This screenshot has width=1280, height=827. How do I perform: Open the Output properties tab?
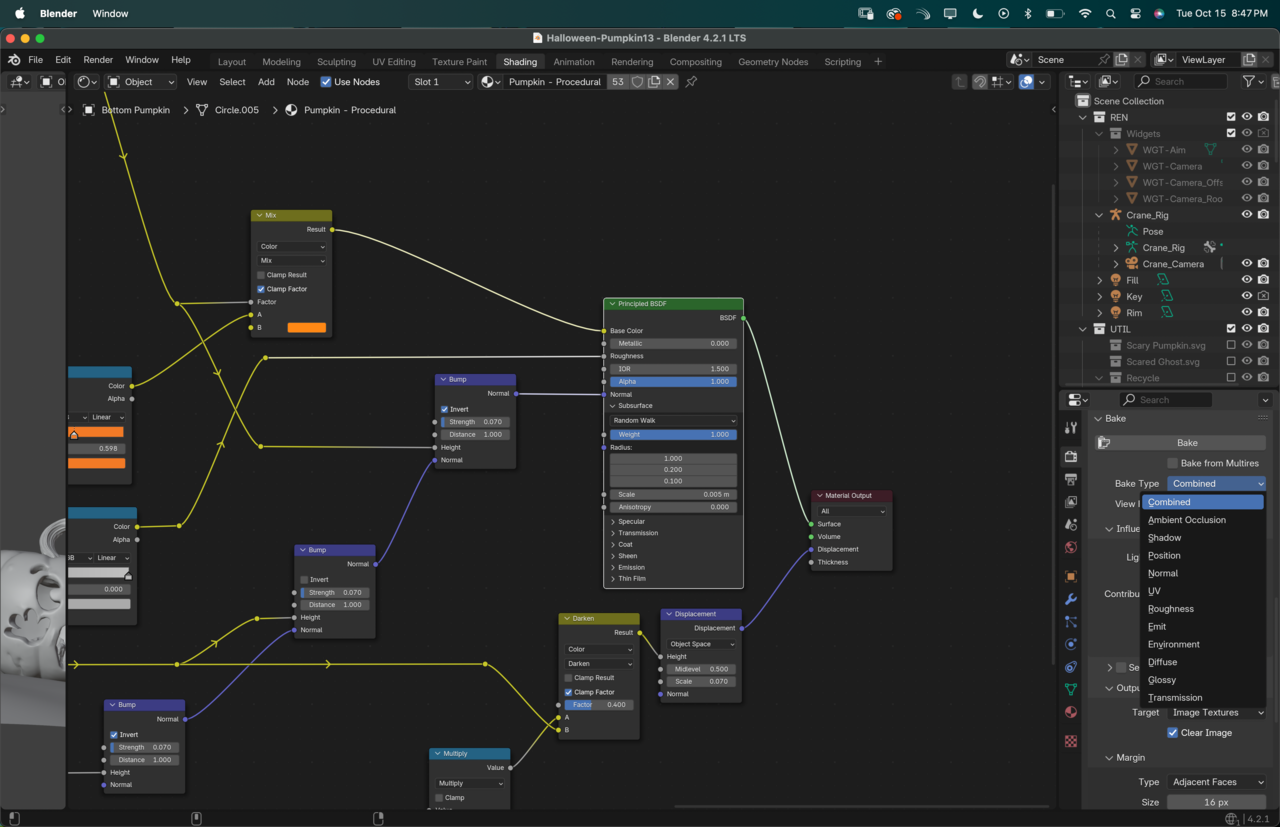pyautogui.click(x=1071, y=479)
